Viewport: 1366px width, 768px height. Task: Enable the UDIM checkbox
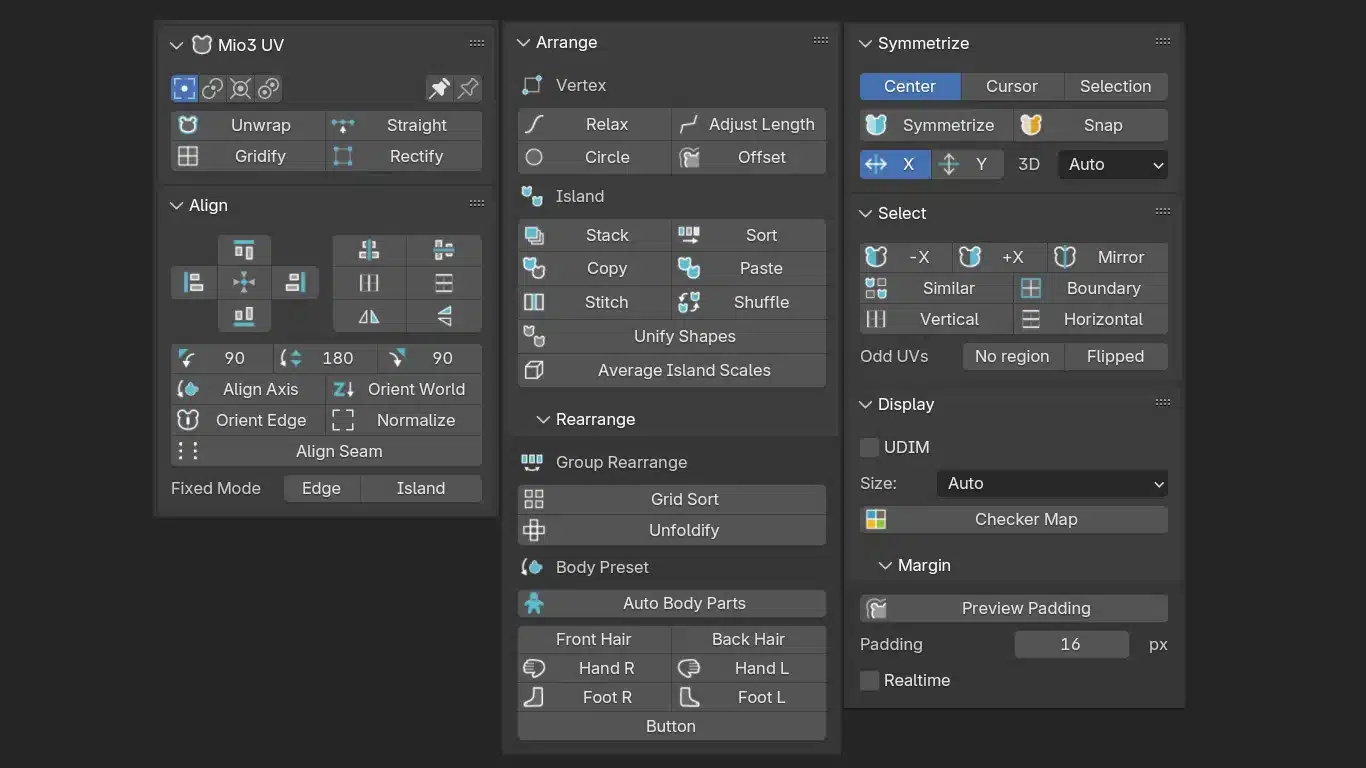(x=870, y=447)
